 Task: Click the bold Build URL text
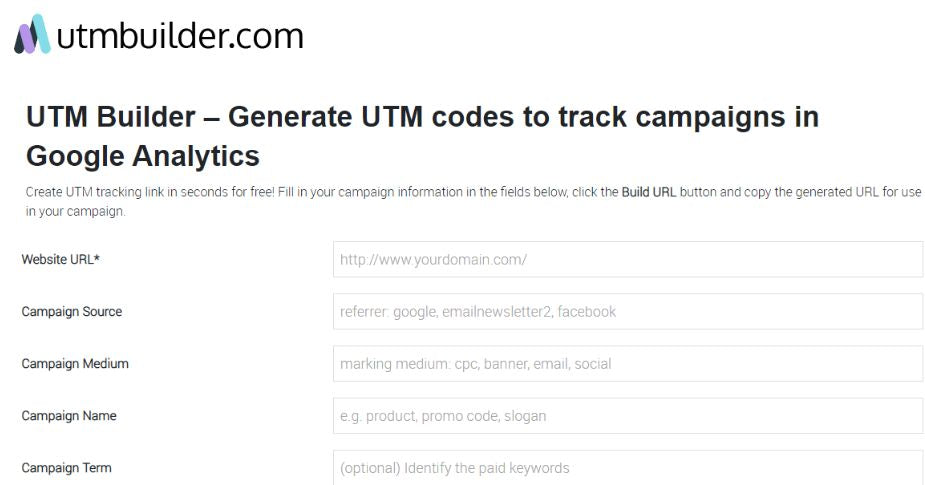[649, 192]
